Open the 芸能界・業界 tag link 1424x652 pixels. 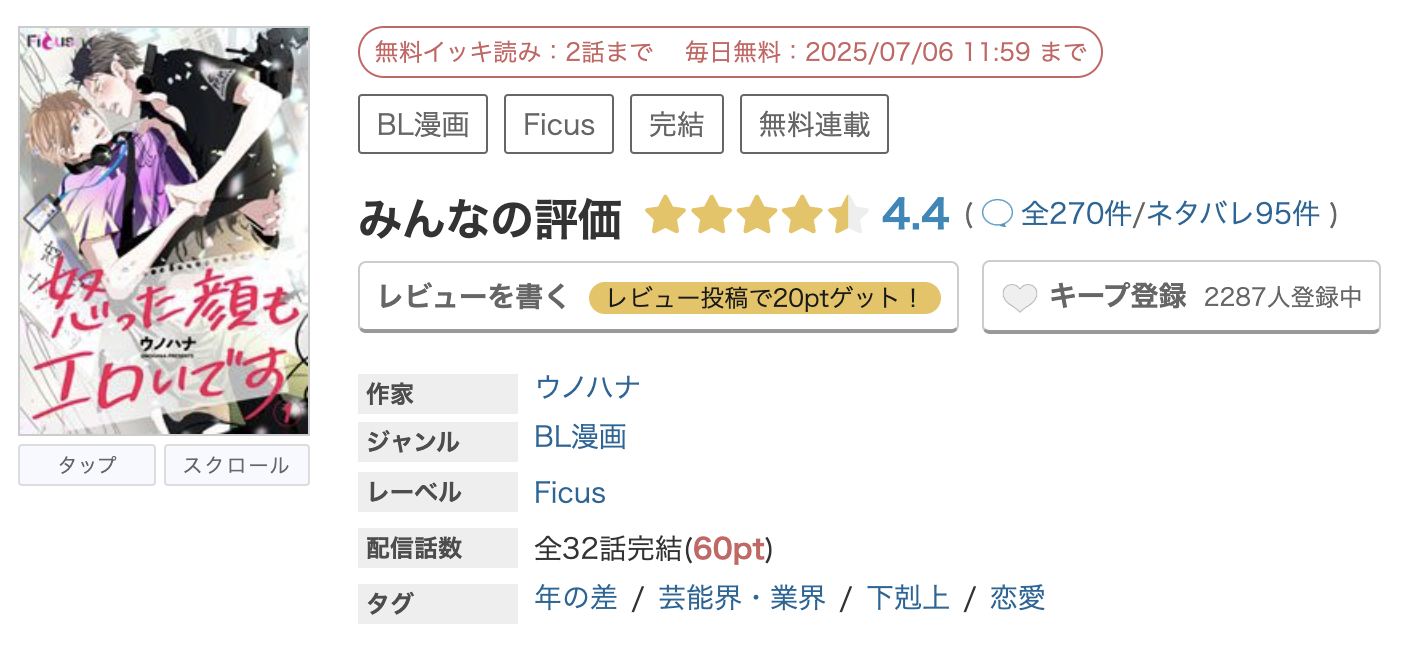[x=742, y=598]
